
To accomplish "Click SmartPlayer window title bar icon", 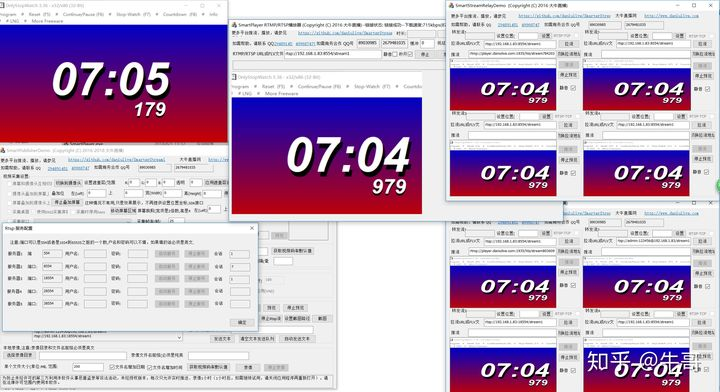I will pyautogui.click(x=234, y=25).
